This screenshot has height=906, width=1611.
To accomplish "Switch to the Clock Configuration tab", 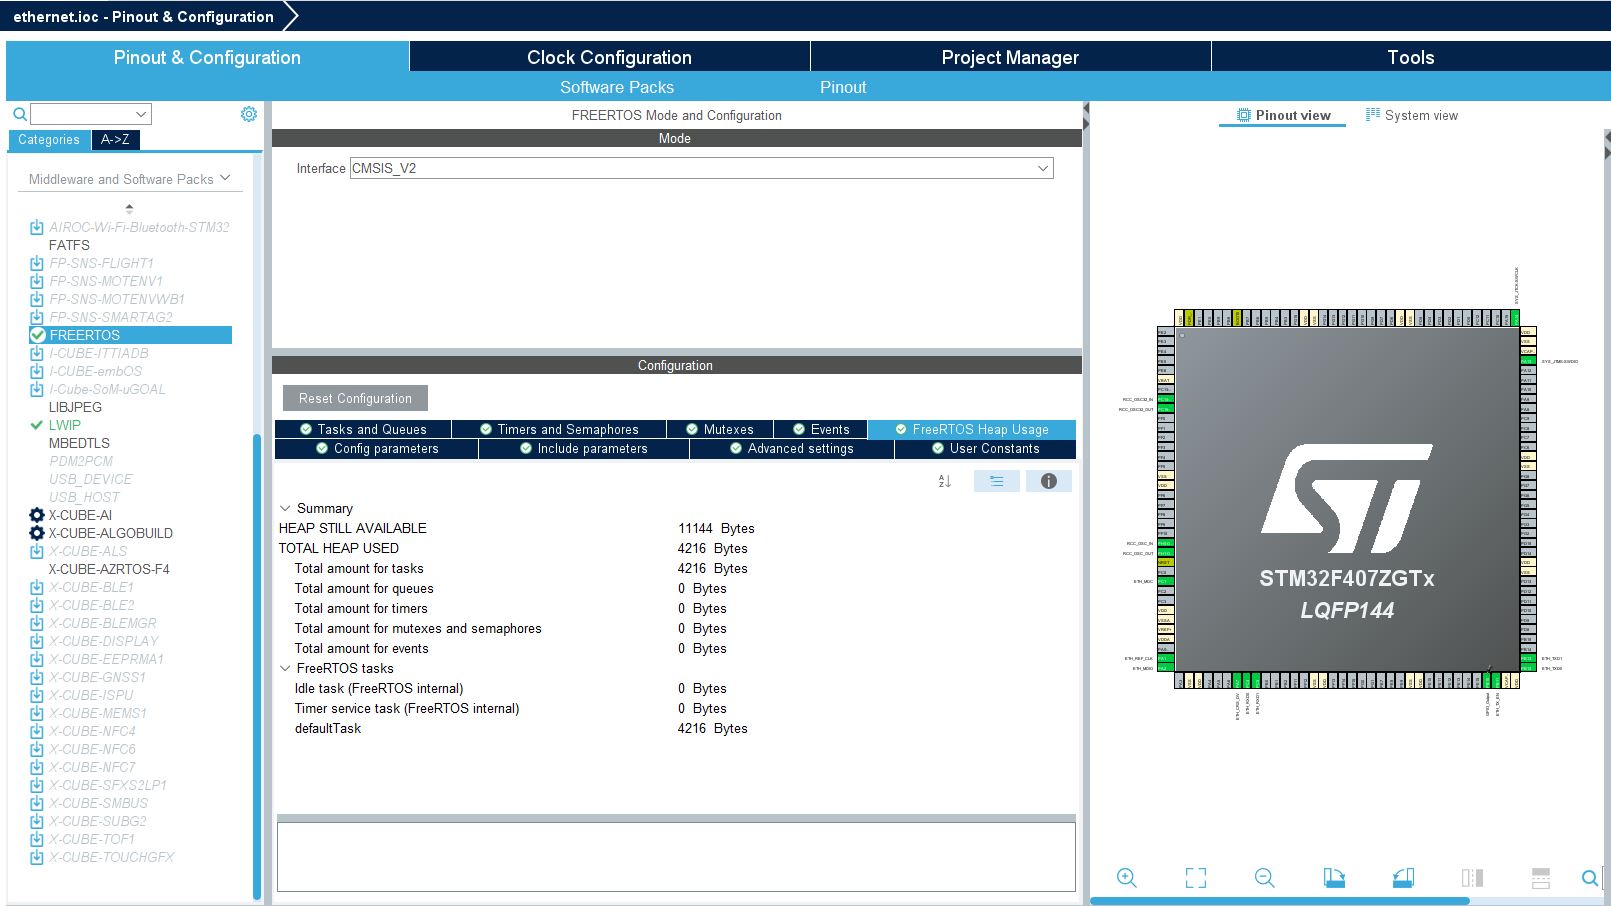I will (609, 57).
